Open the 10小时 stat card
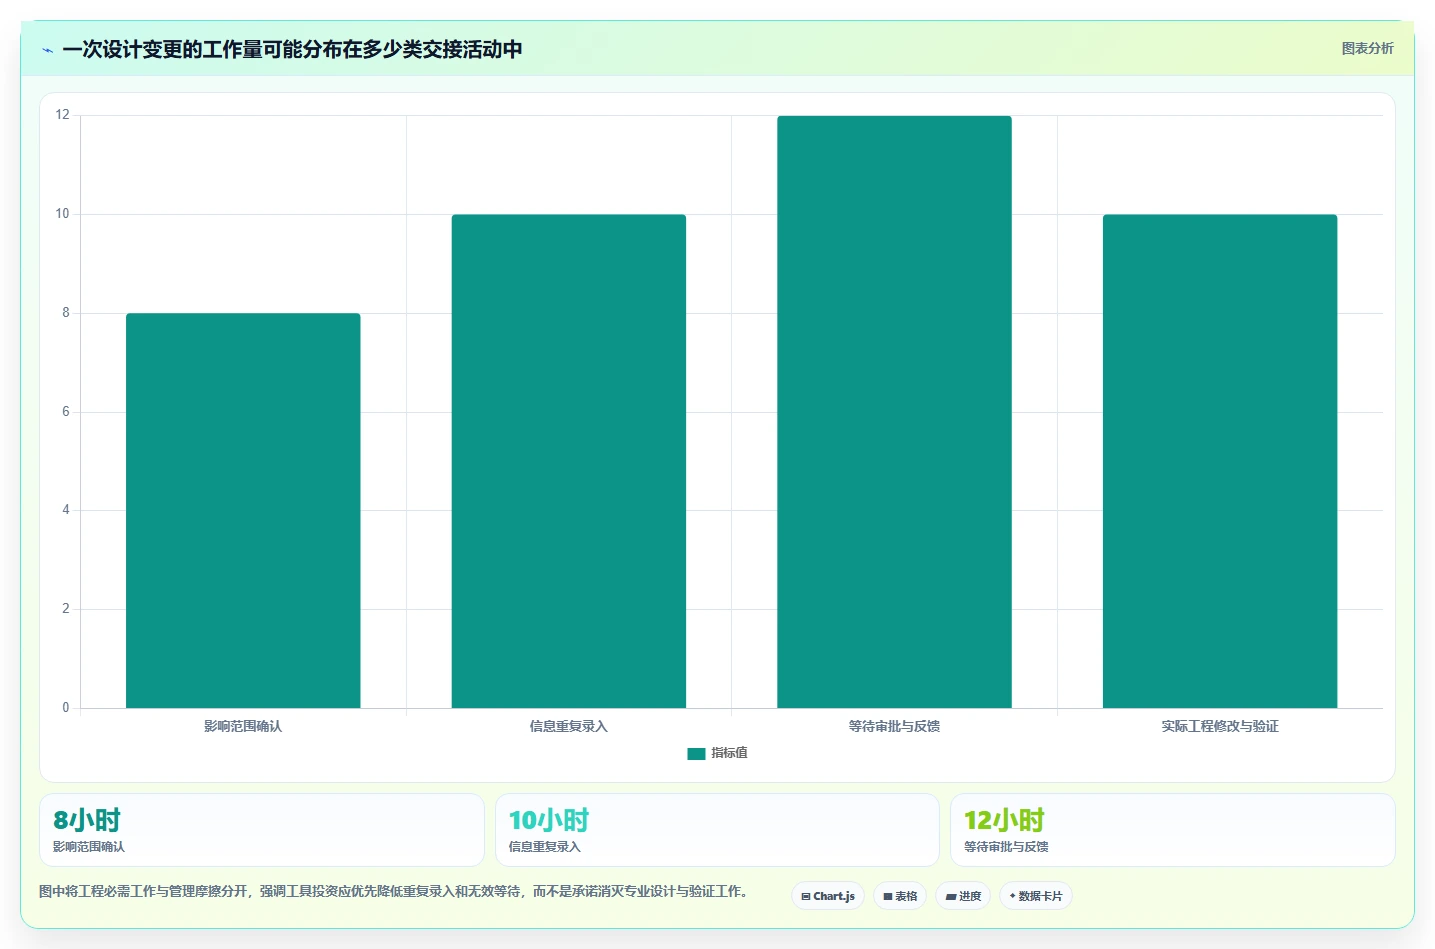1435x949 pixels. tap(717, 830)
